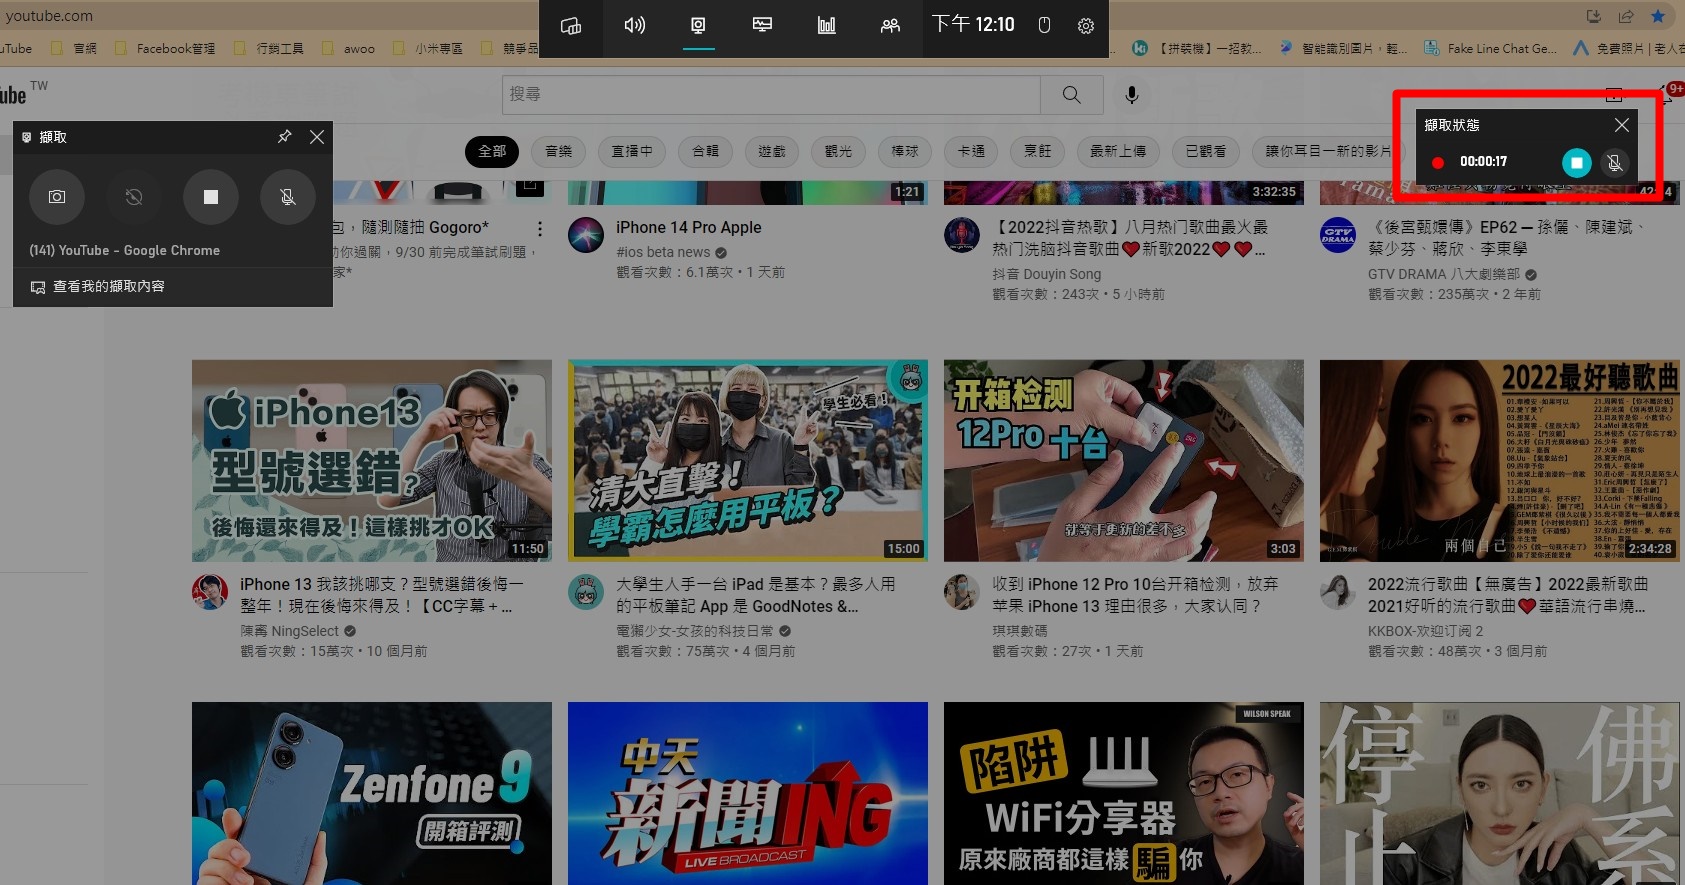
Task: Open the 开箱检测 12Pro 十台 thumbnail
Action: [x=1124, y=460]
